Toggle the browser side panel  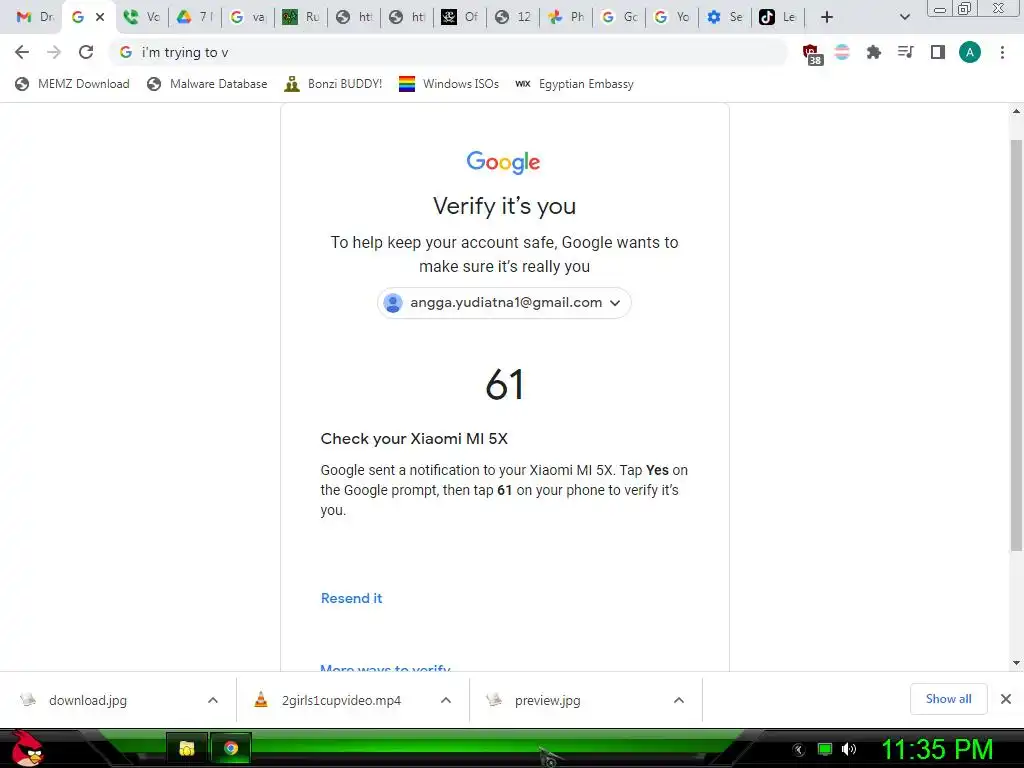point(937,52)
